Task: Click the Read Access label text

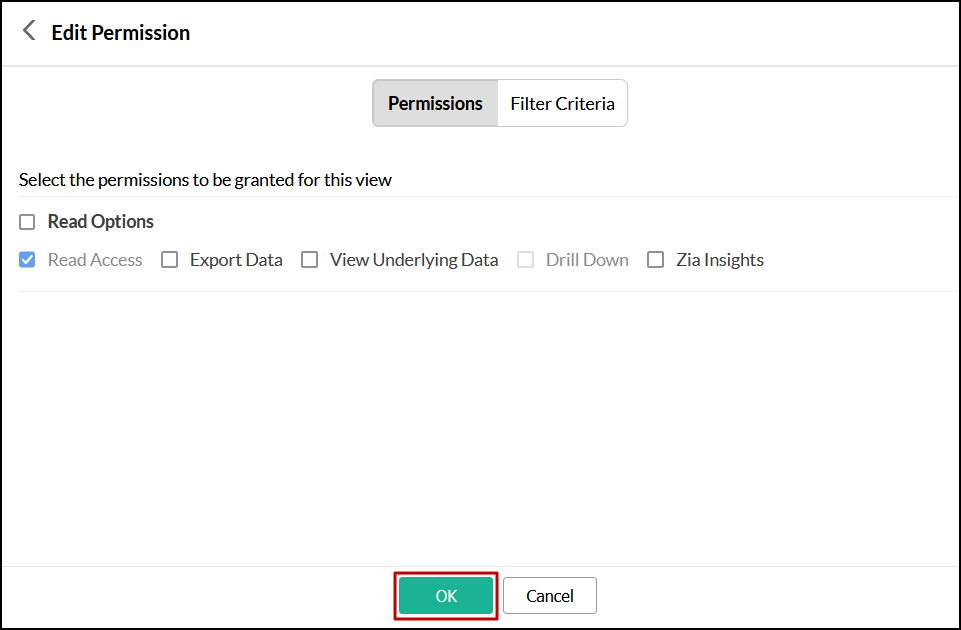Action: [95, 260]
